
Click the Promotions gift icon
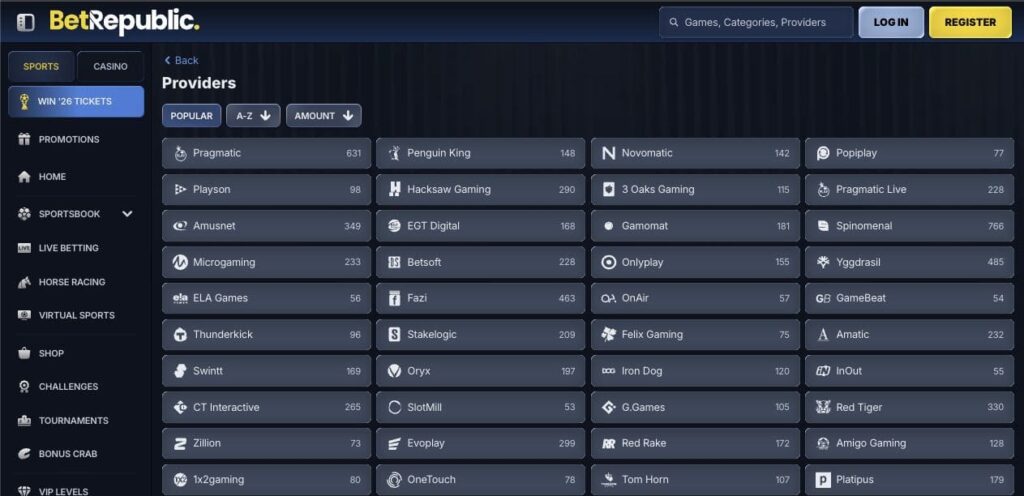coord(24,139)
